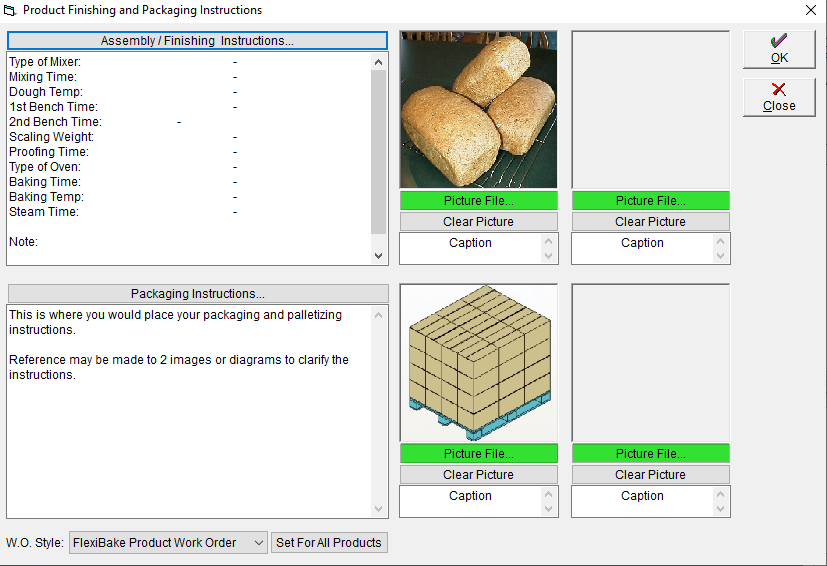Viewport: 827px width, 566px height.
Task: Select the palletized boxes picture thumbnail
Action: point(478,363)
